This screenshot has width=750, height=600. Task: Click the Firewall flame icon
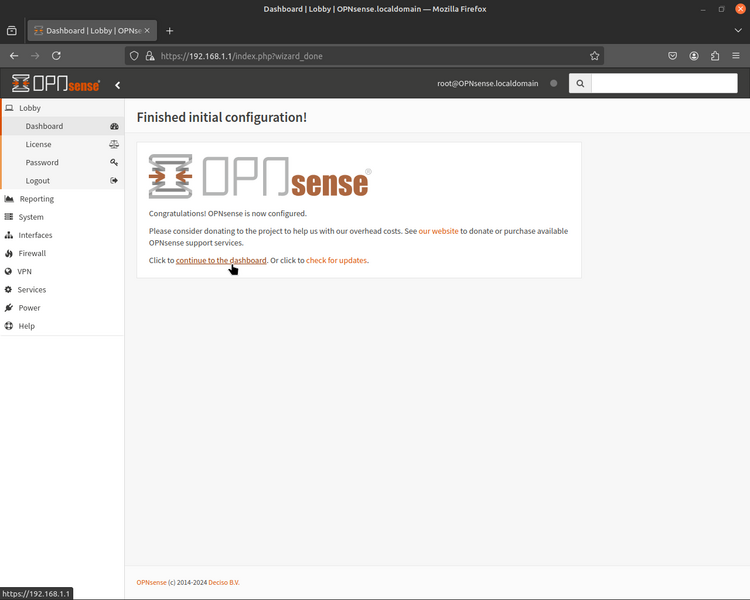pyautogui.click(x=9, y=254)
